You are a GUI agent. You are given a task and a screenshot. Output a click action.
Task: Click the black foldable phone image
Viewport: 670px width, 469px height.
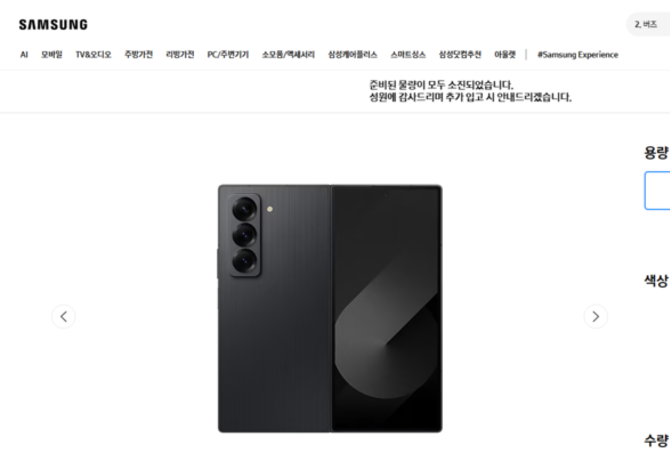[330, 308]
